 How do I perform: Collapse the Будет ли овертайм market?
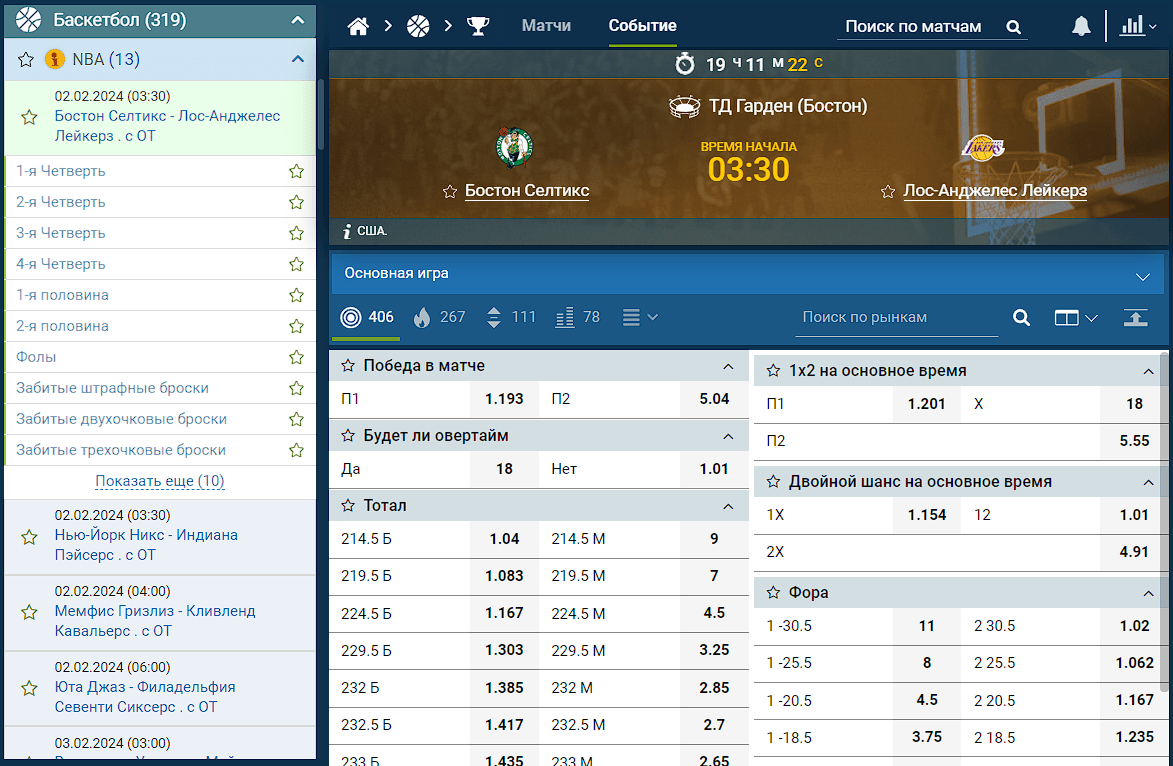[x=728, y=436]
